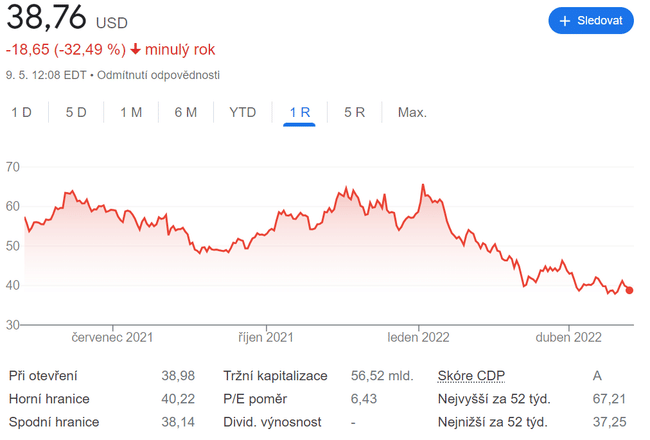
Task: Open the Skóre CDP link
Action: (472, 376)
